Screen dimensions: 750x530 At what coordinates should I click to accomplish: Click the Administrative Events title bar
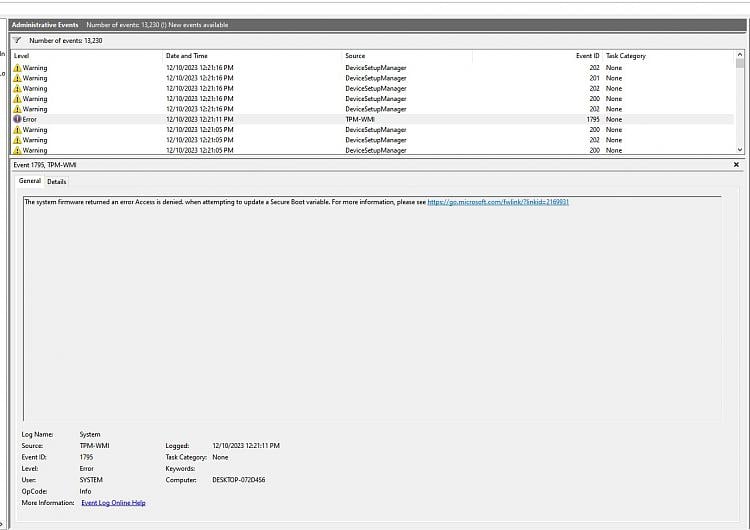[46, 23]
